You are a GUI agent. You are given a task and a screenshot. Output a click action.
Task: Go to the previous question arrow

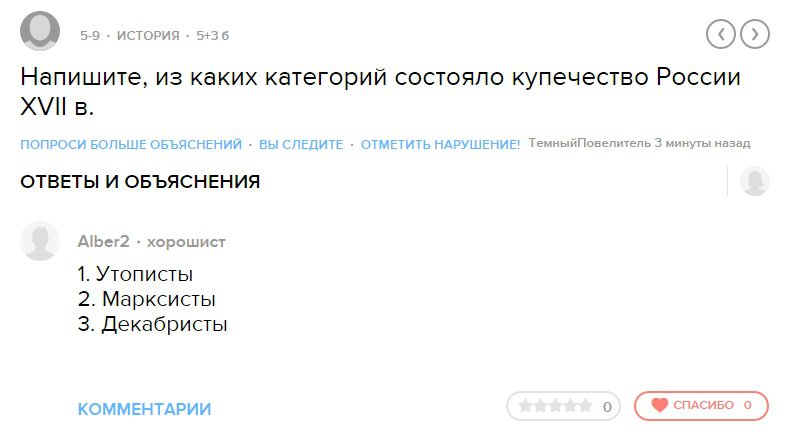click(x=721, y=34)
